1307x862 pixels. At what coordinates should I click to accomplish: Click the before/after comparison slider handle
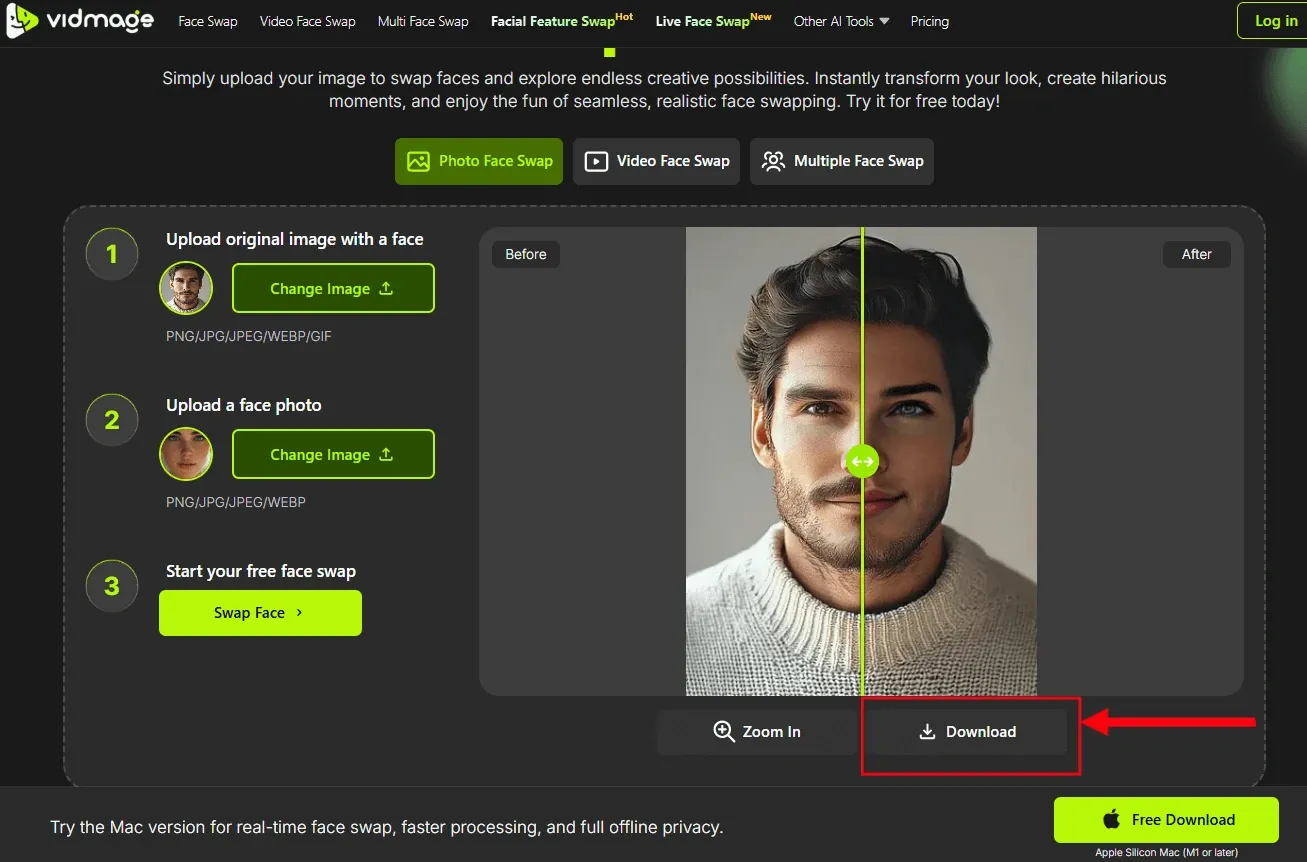point(861,462)
